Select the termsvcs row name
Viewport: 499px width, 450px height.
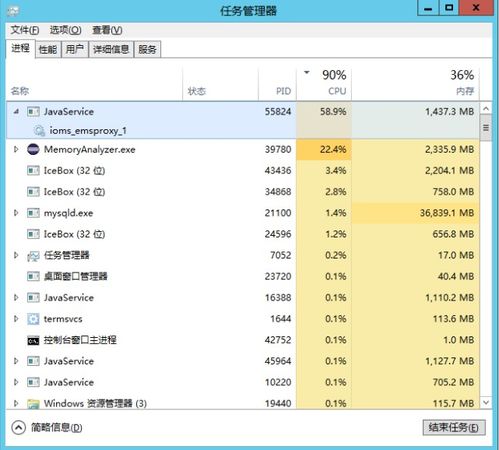[63, 319]
